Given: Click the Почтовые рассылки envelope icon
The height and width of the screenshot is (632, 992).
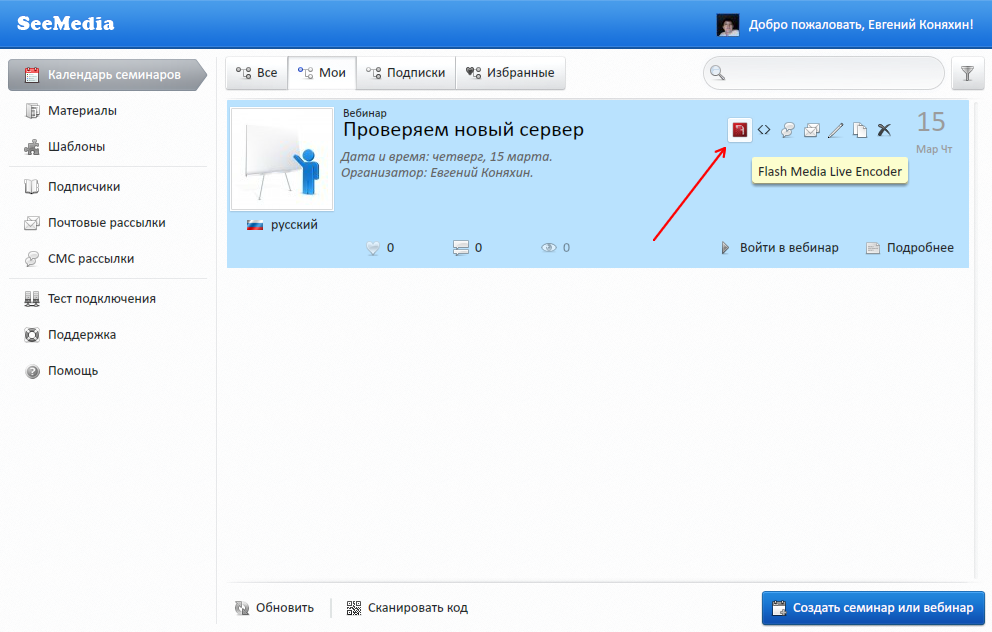Looking at the screenshot, I should 32,223.
